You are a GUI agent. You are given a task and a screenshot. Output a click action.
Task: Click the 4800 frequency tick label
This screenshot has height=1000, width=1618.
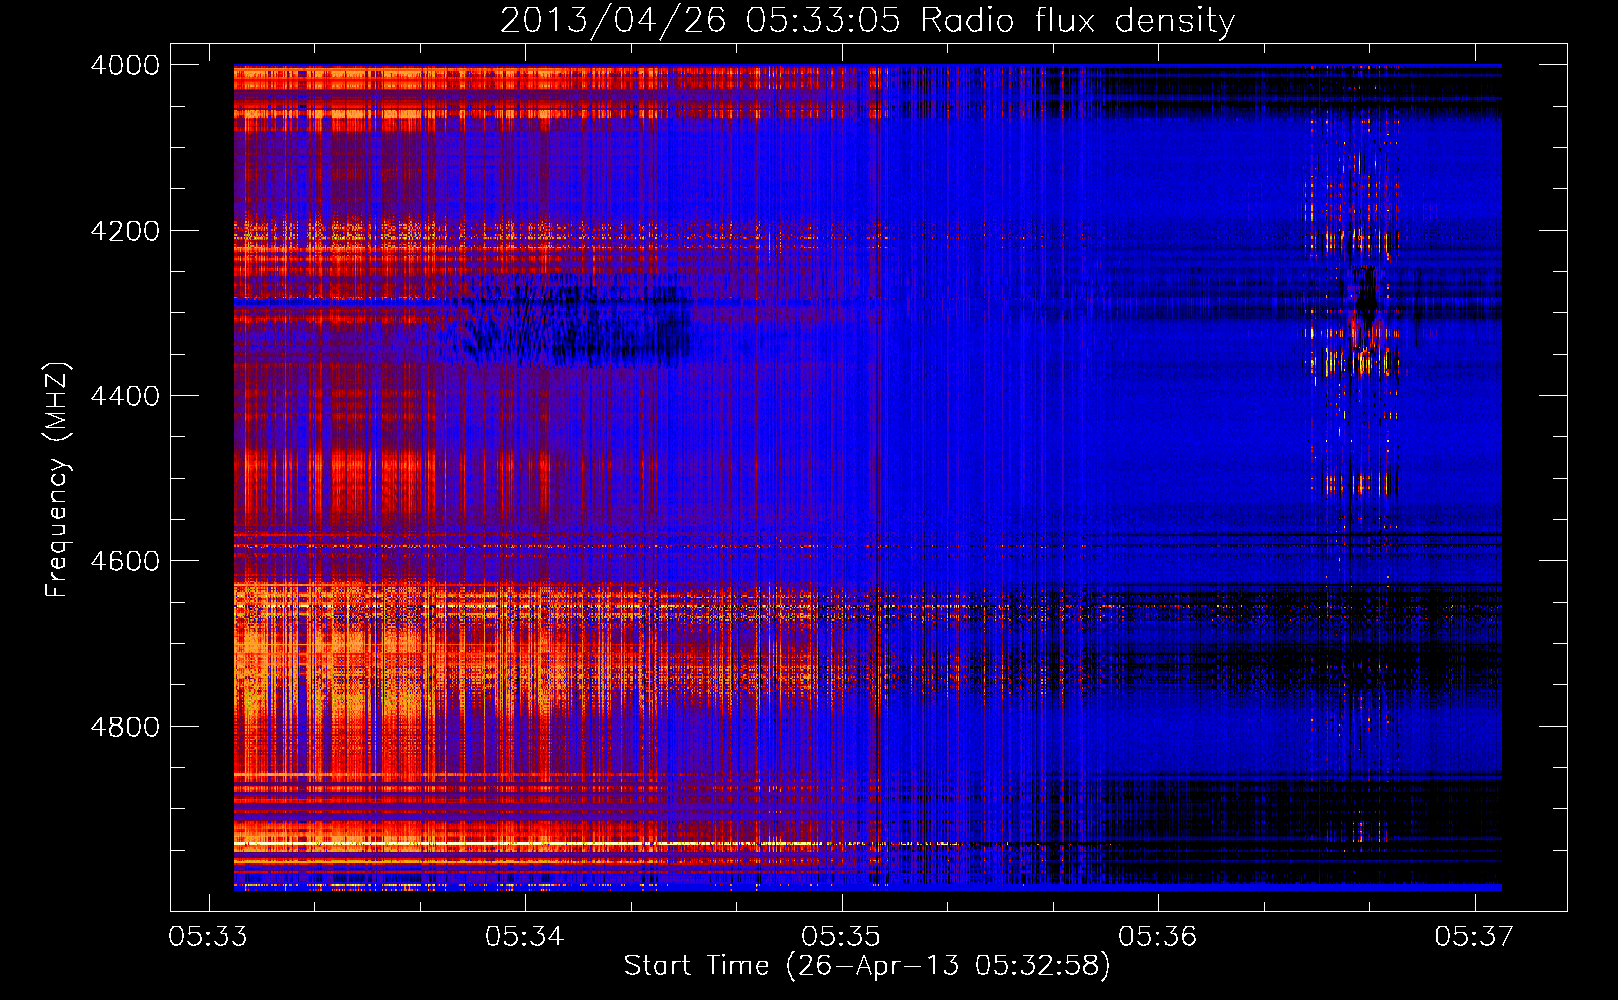[x=125, y=727]
